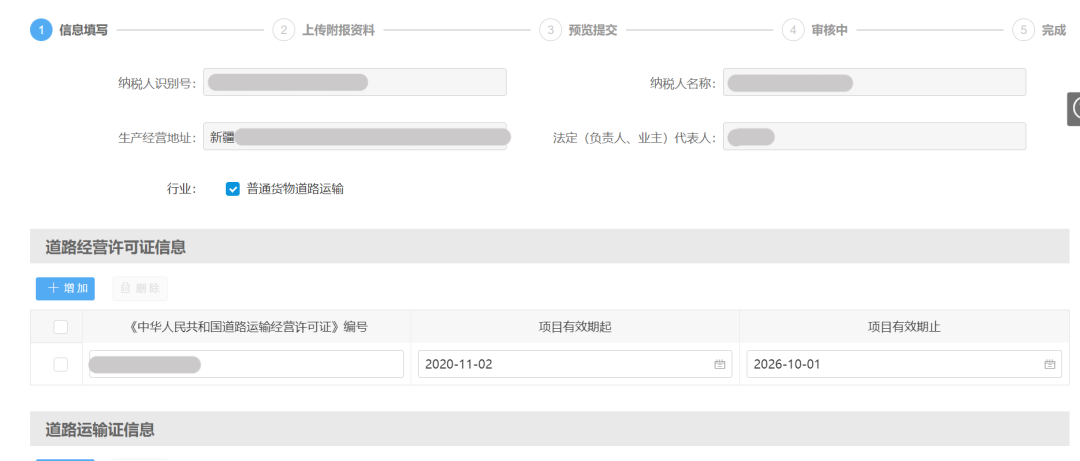Go to the 预览提交 step label
The width and height of the screenshot is (1080, 461).
click(x=593, y=30)
